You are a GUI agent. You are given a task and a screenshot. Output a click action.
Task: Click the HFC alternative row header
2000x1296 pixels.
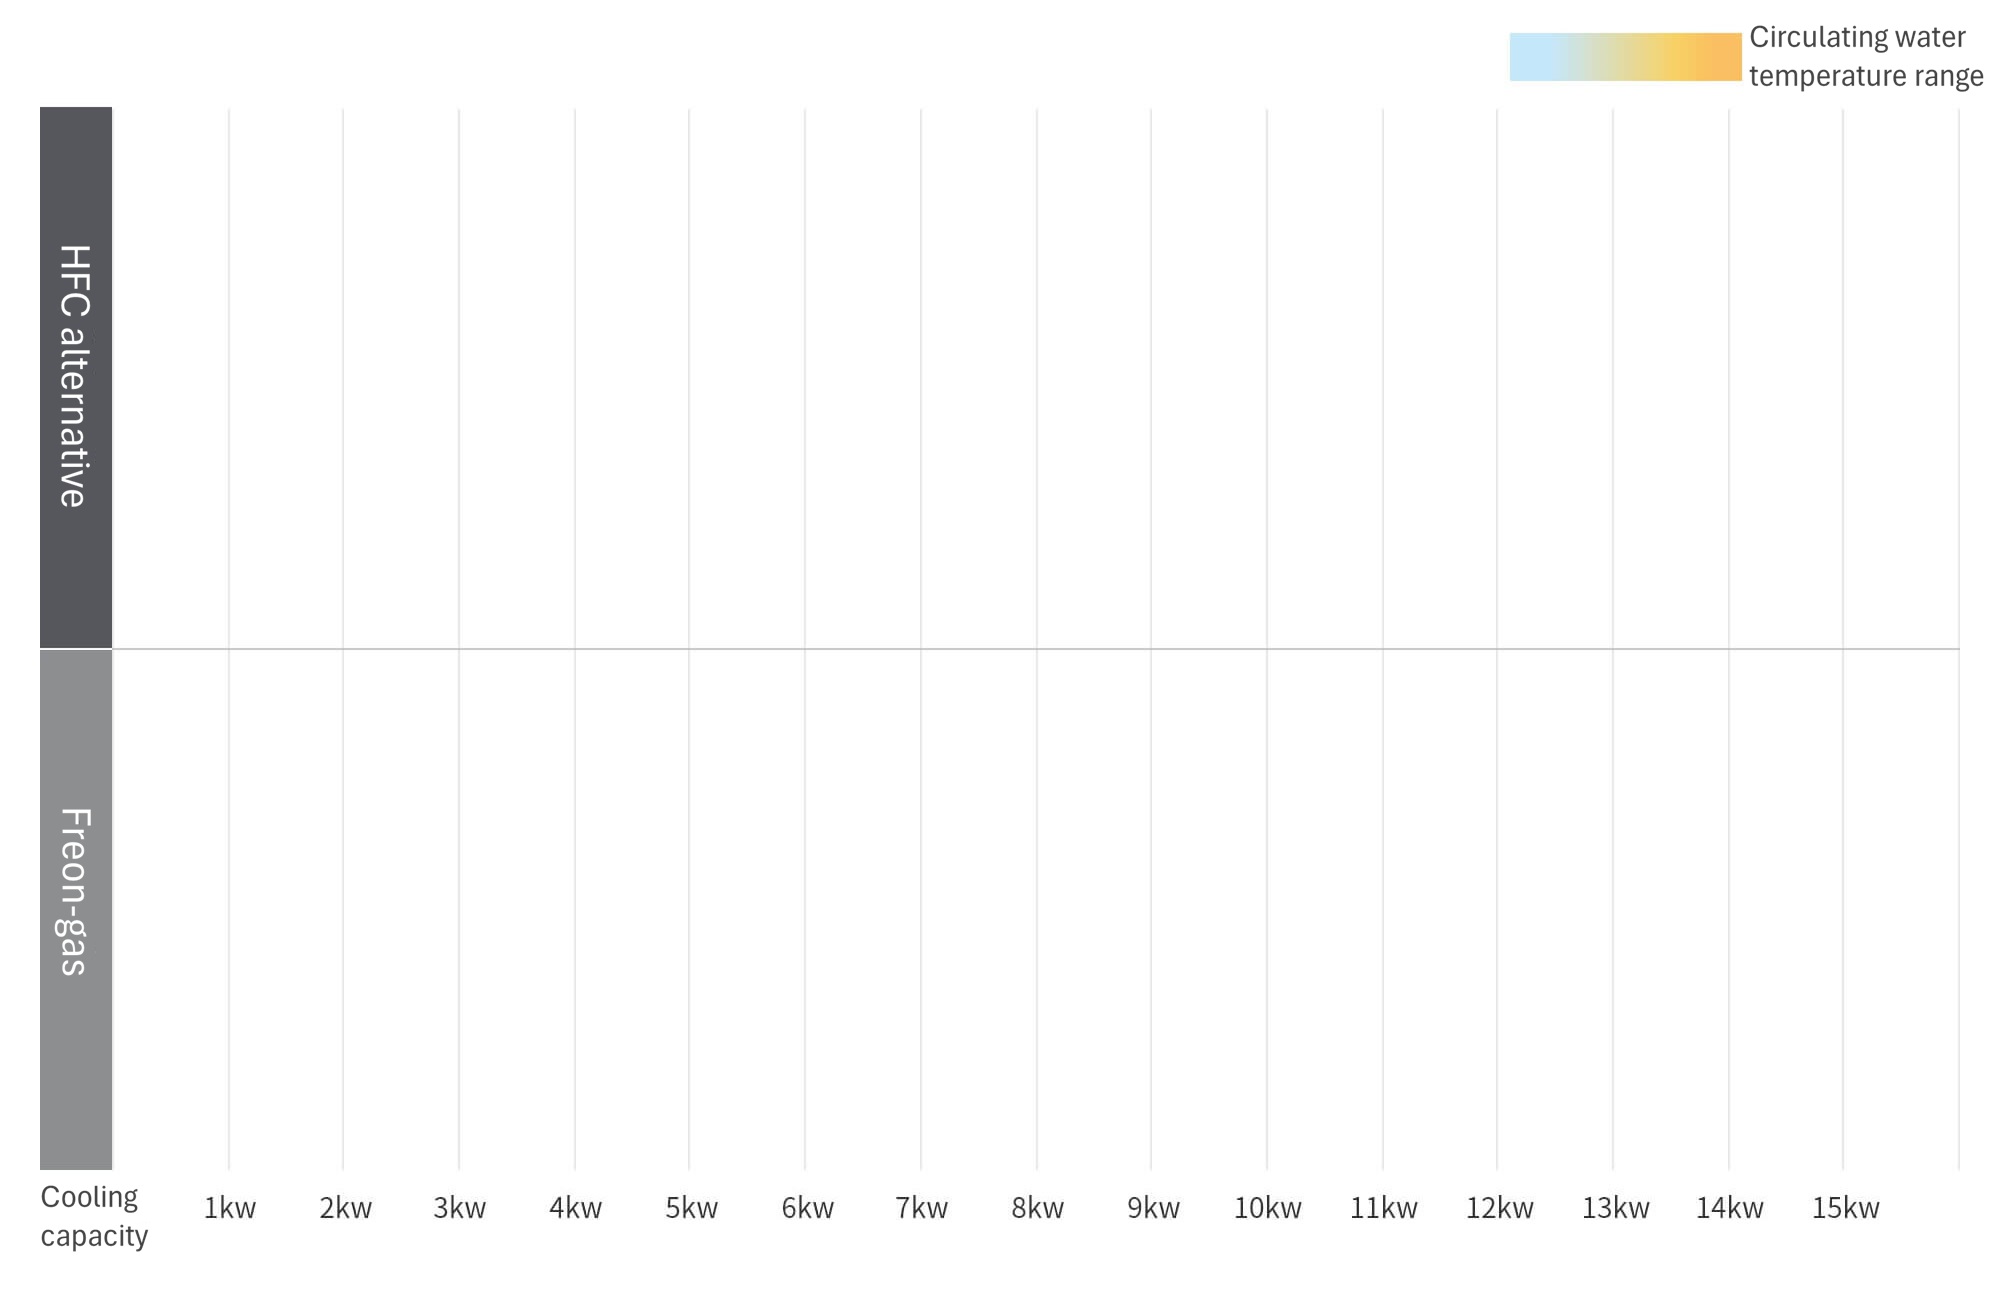[x=76, y=377]
